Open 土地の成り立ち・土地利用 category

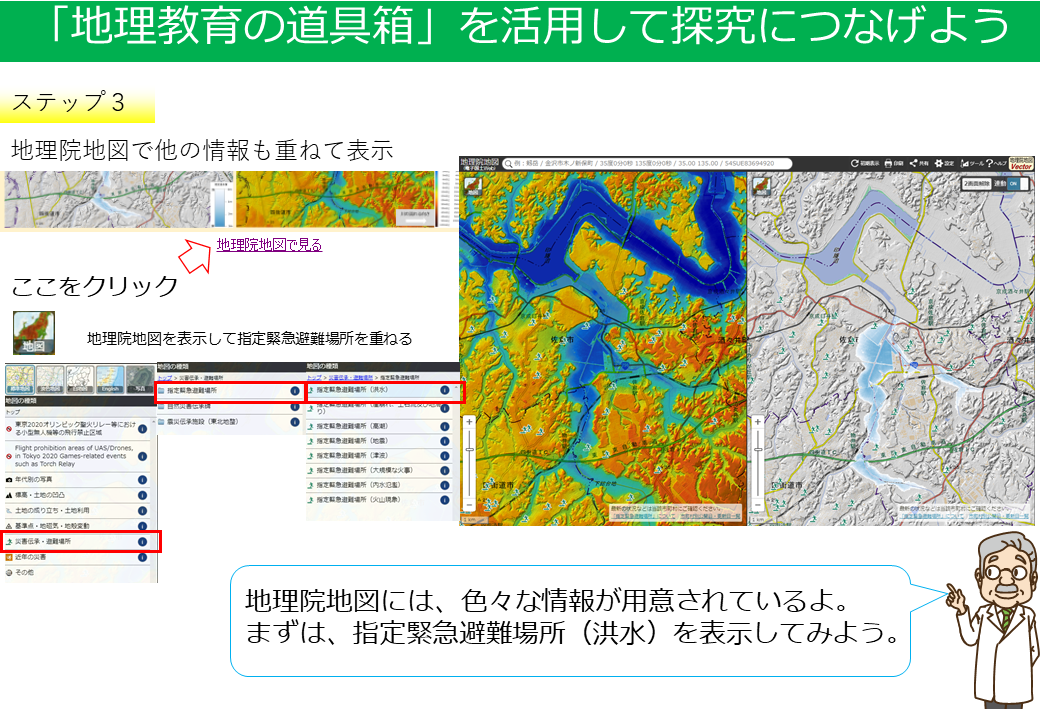[x=78, y=510]
